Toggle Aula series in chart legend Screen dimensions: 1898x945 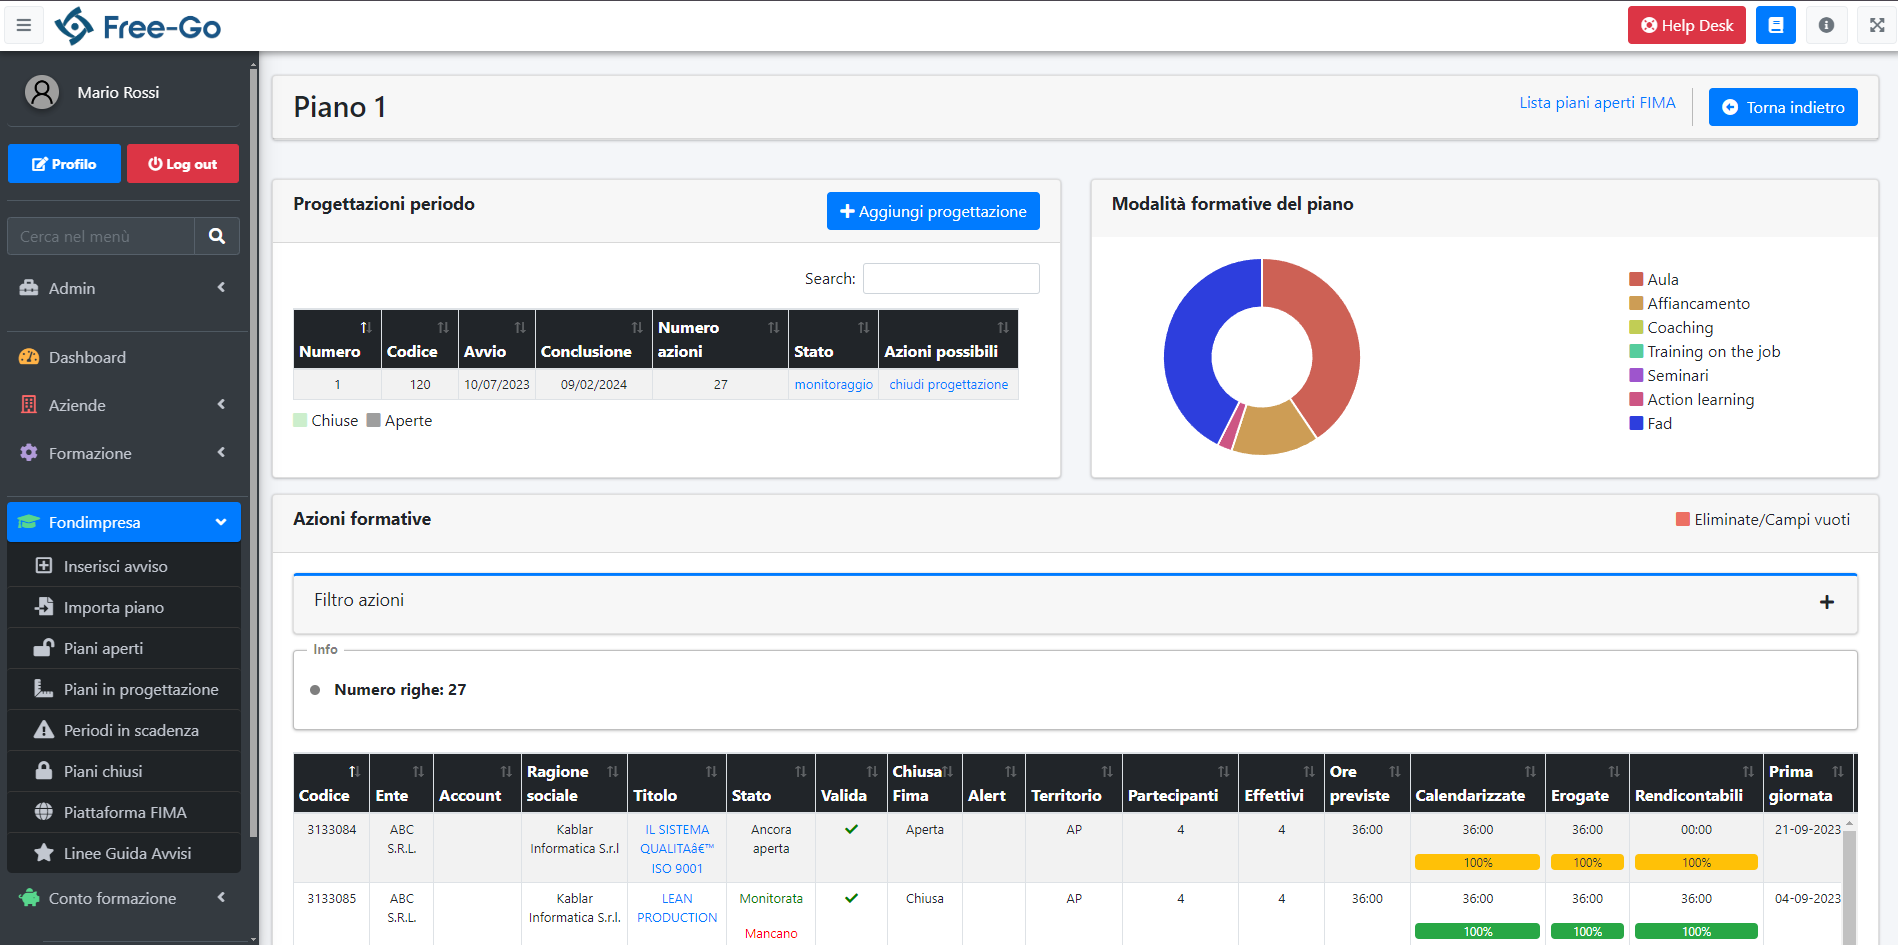1654,280
